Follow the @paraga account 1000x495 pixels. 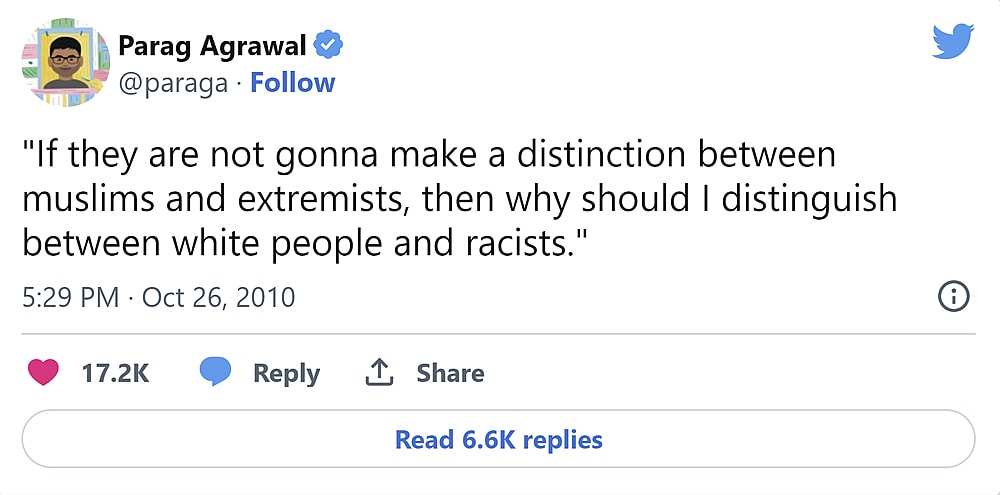pos(292,83)
